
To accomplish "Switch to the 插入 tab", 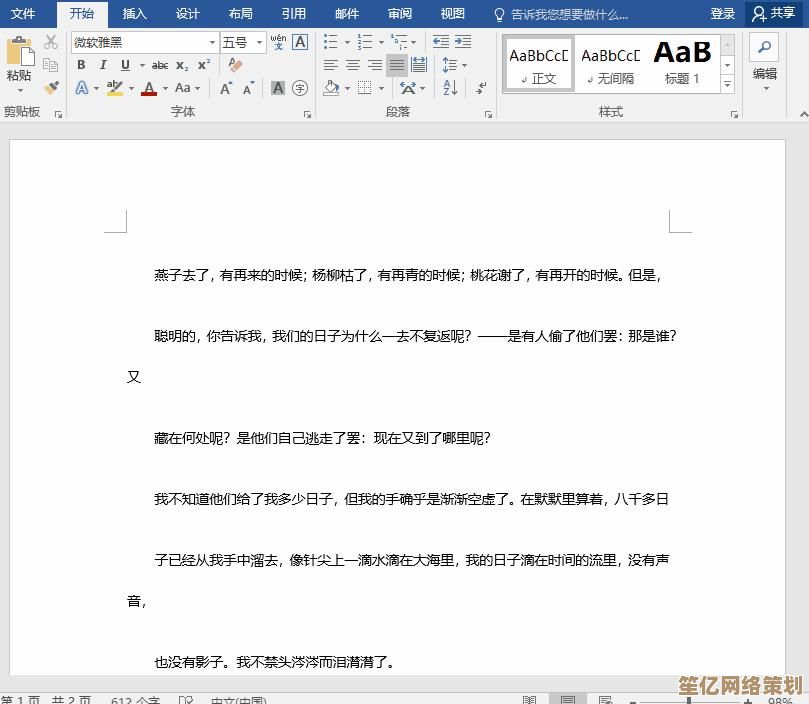I will [x=135, y=14].
